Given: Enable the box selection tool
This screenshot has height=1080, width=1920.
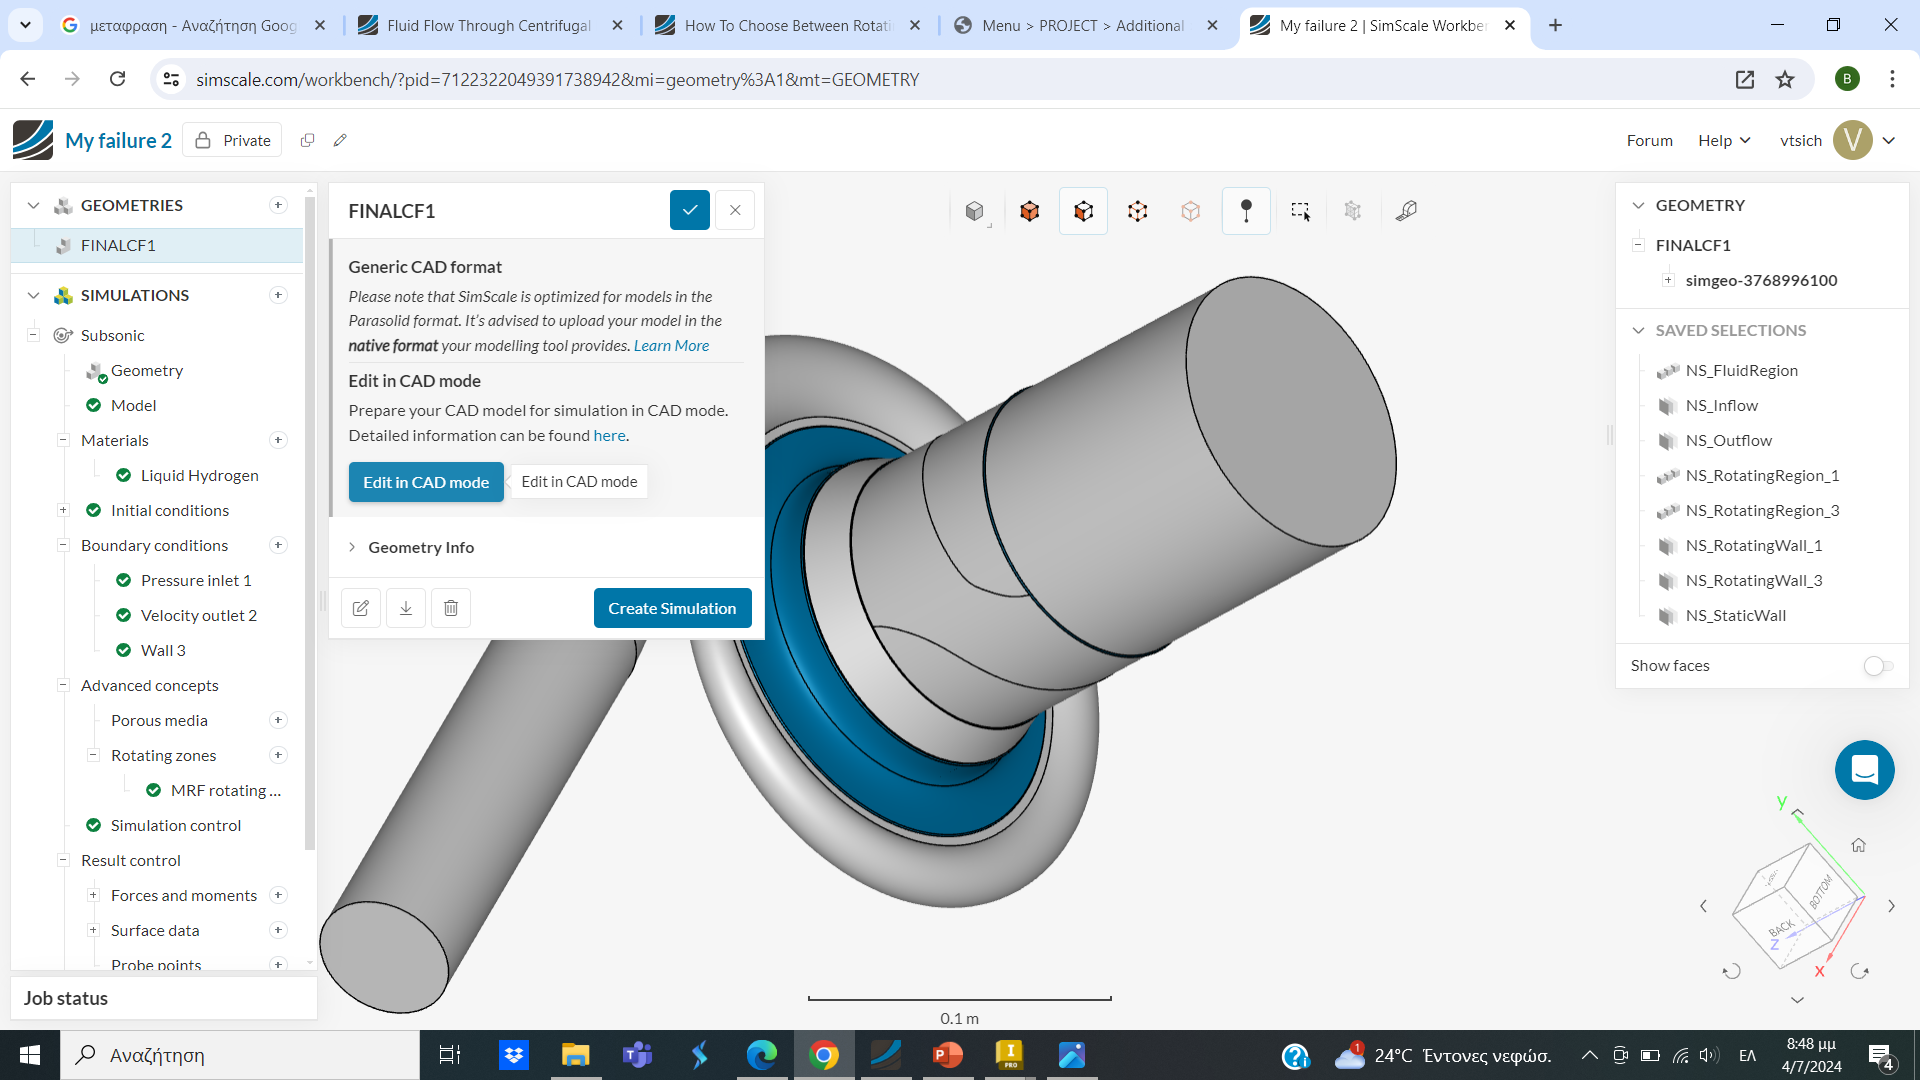Looking at the screenshot, I should coord(1301,211).
